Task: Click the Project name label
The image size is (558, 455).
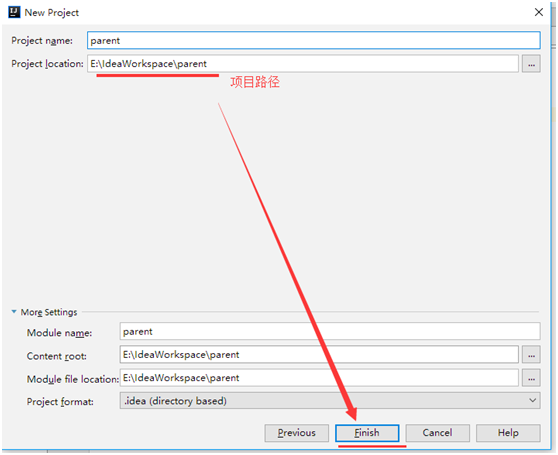Action: coord(42,41)
